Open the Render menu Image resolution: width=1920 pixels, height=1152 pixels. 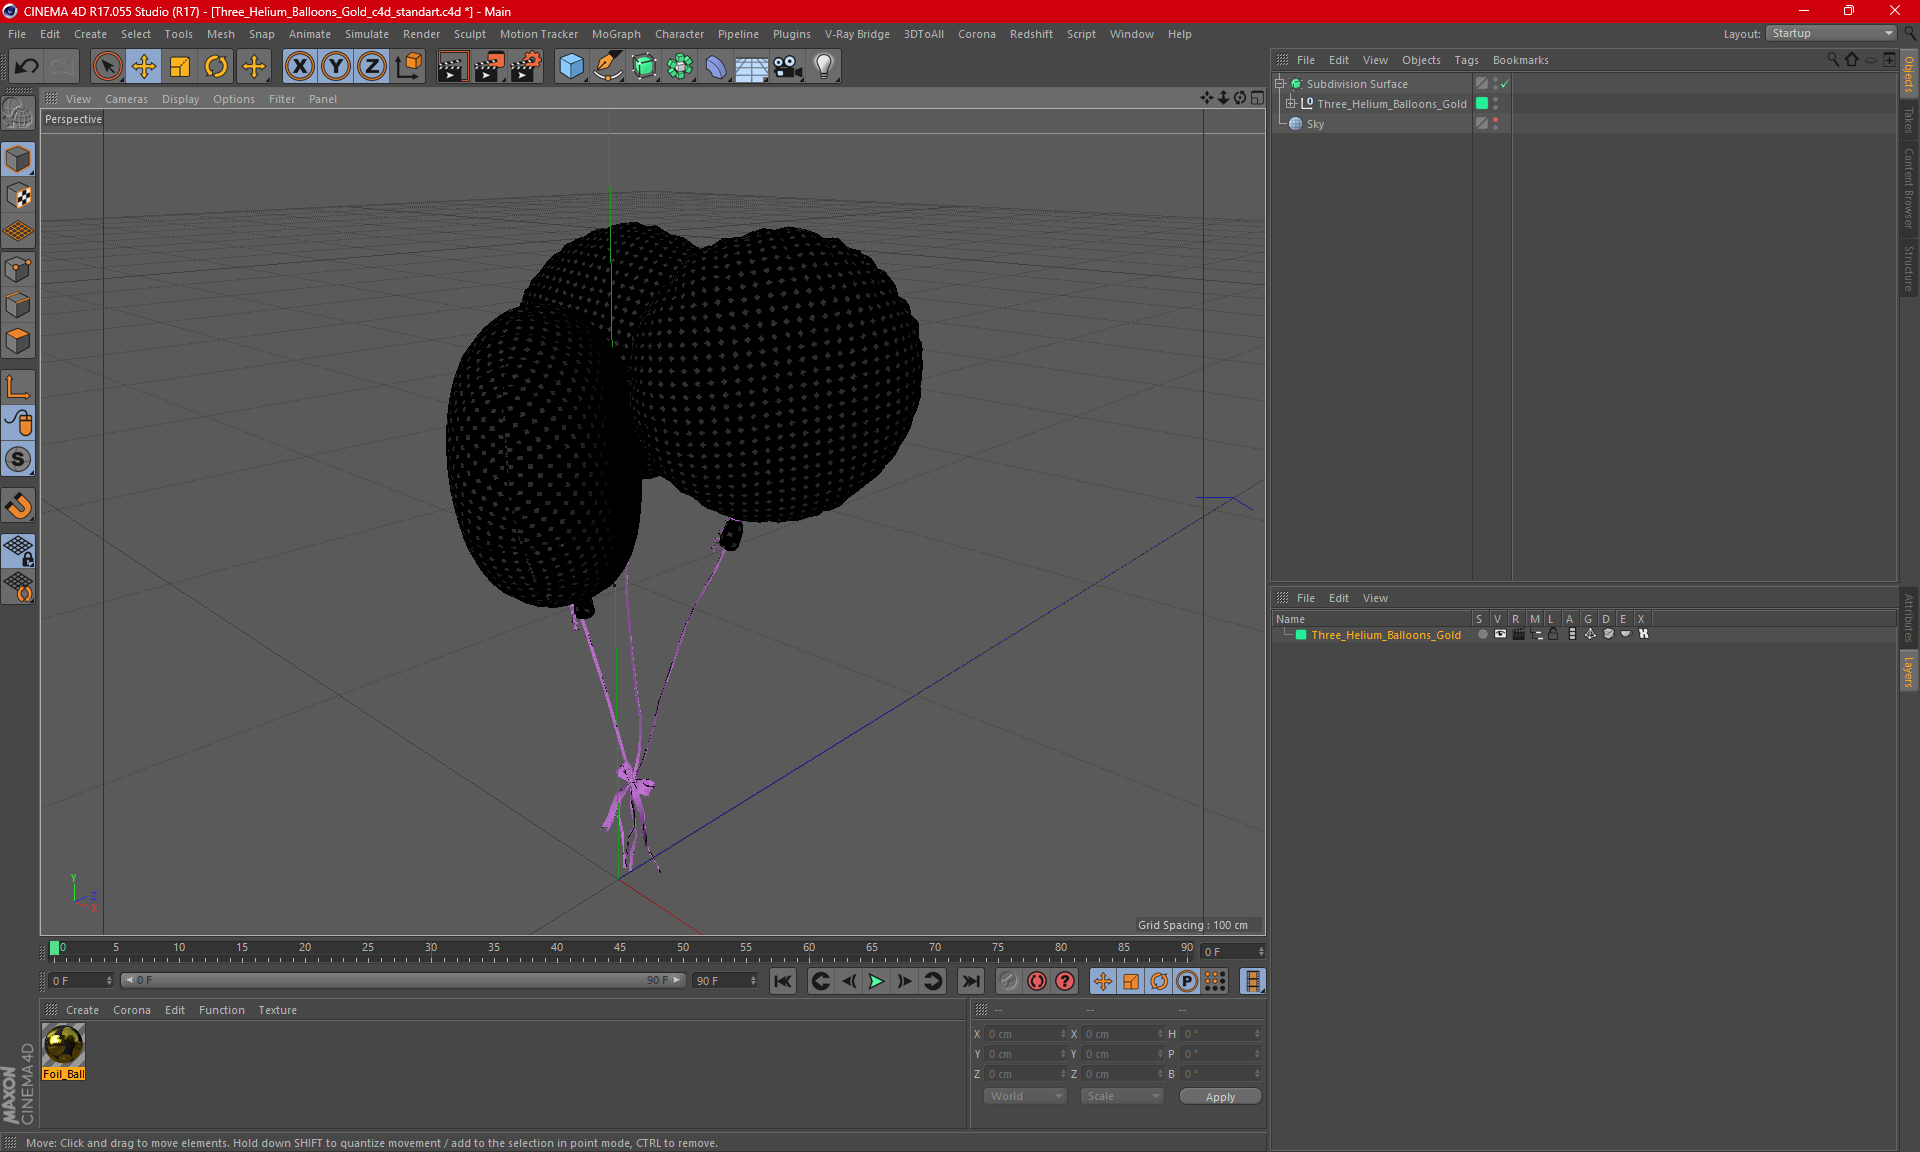[421, 34]
